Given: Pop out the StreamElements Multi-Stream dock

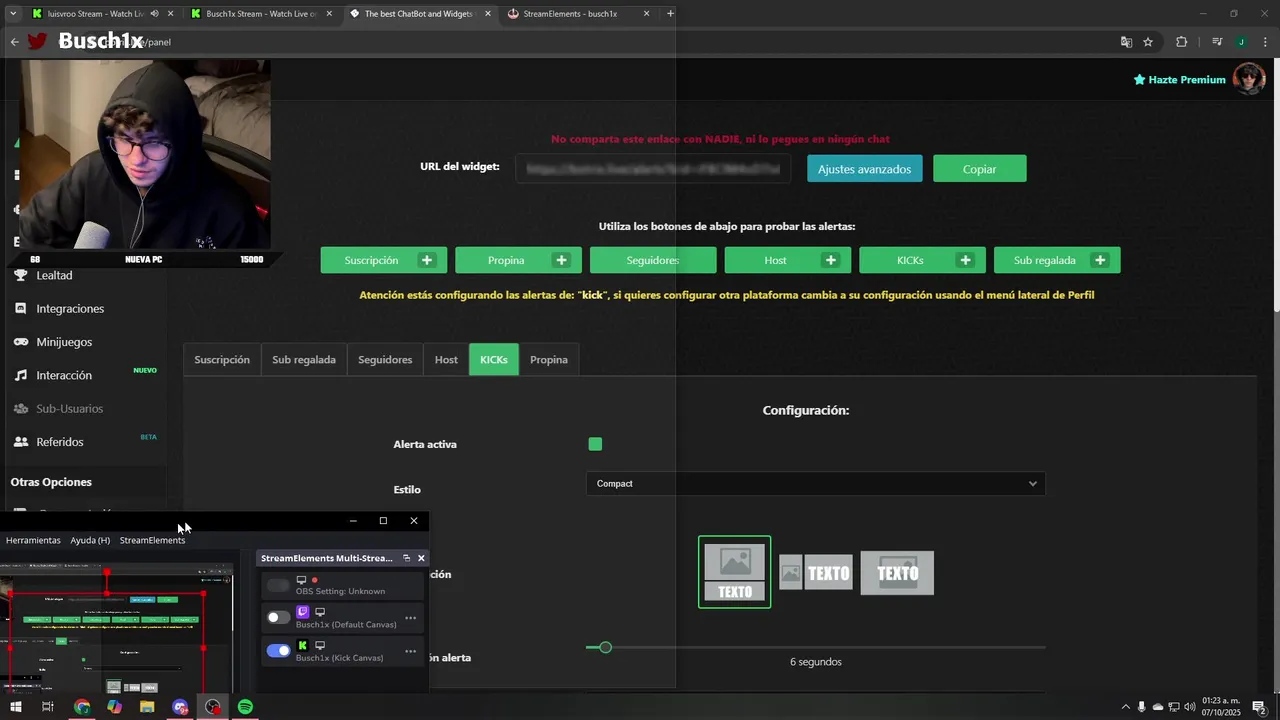Looking at the screenshot, I should coord(407,558).
